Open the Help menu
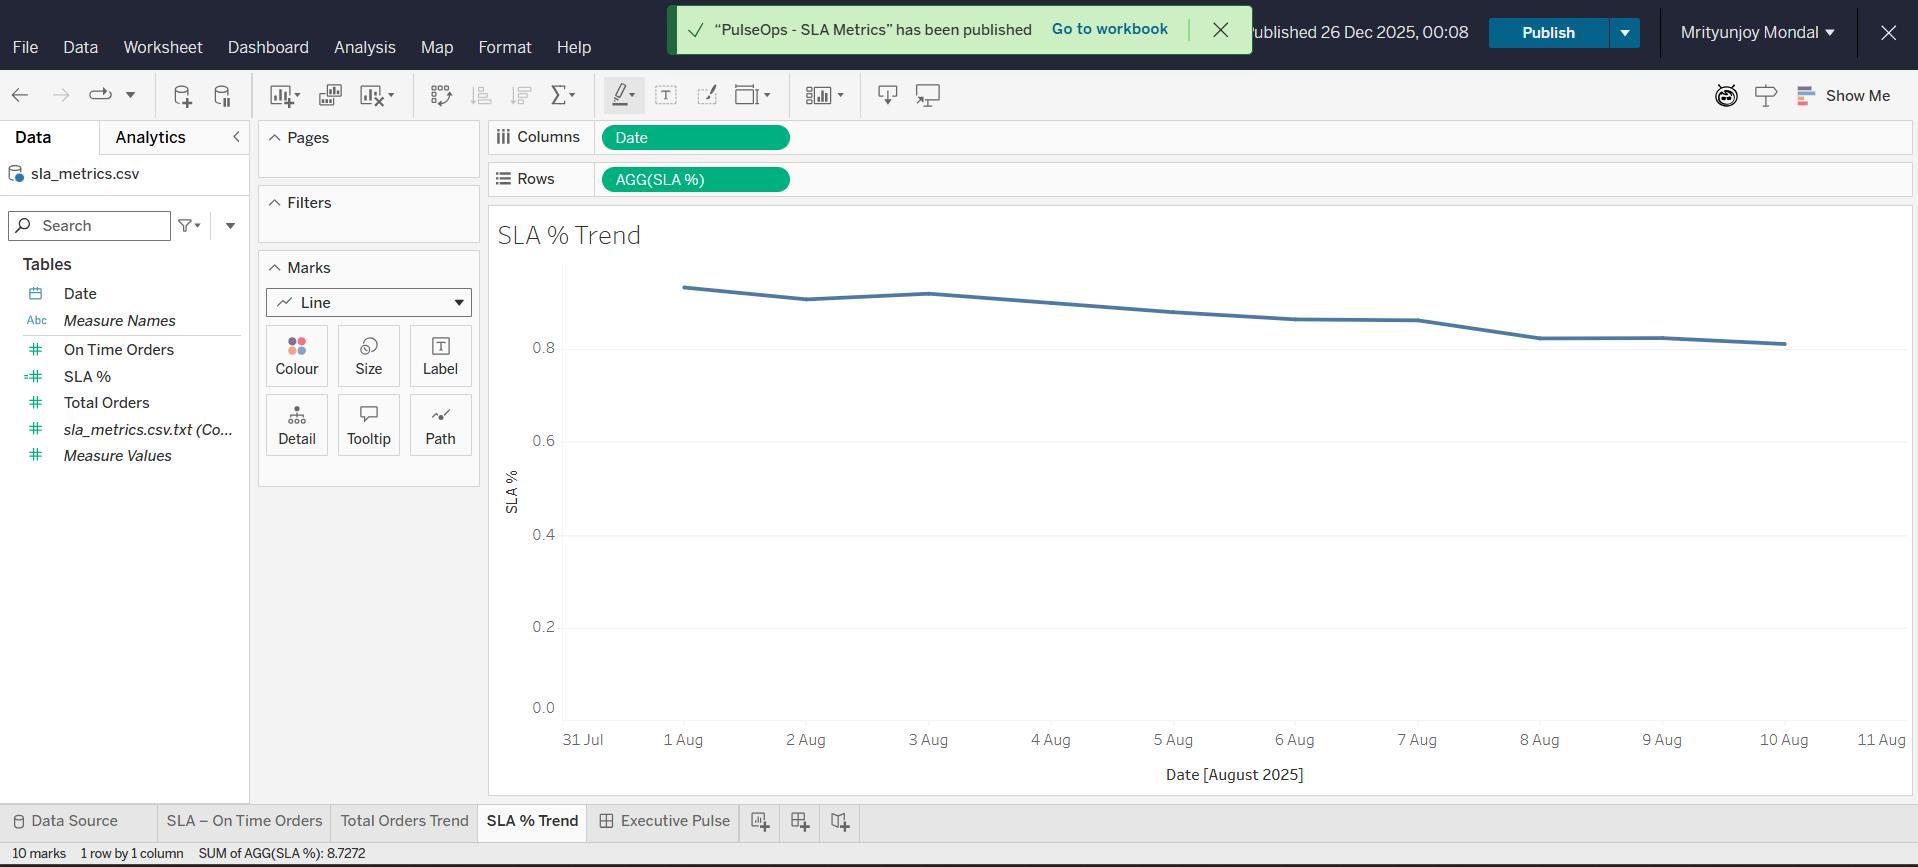Screen dimensions: 1918x867 [x=574, y=47]
